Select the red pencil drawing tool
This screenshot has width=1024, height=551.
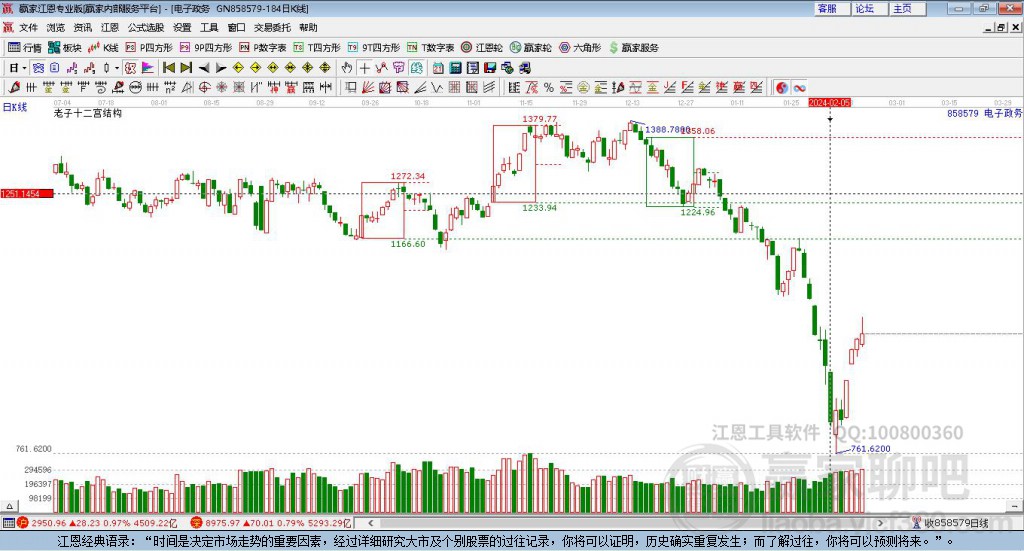(14, 87)
